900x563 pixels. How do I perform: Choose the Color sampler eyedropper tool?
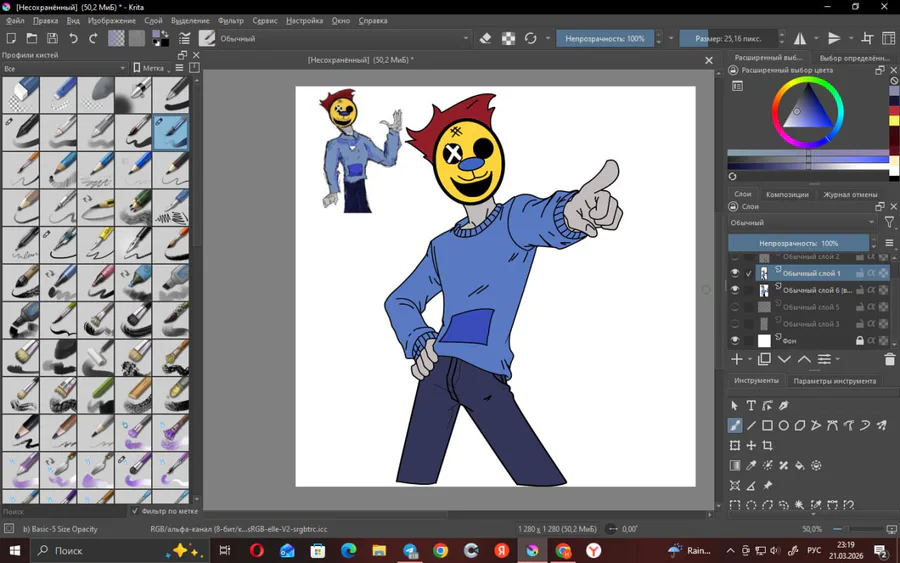pos(751,465)
